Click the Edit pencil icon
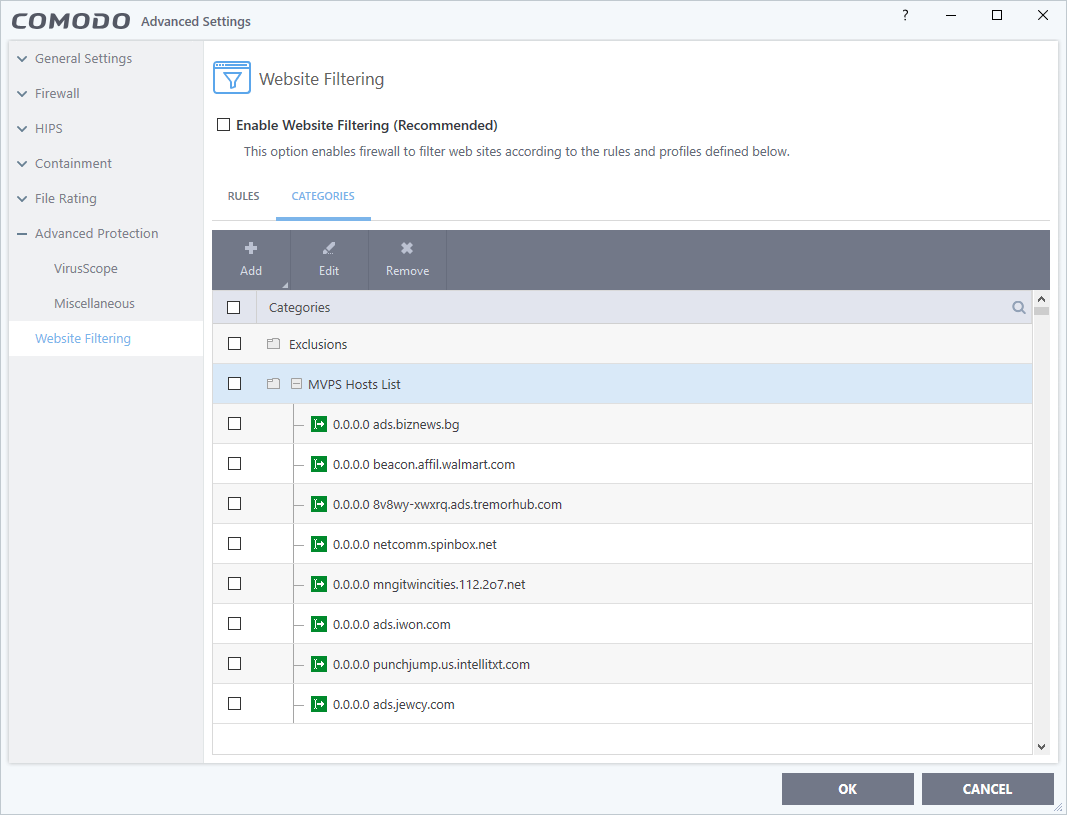This screenshot has height=815, width=1067. 329,249
